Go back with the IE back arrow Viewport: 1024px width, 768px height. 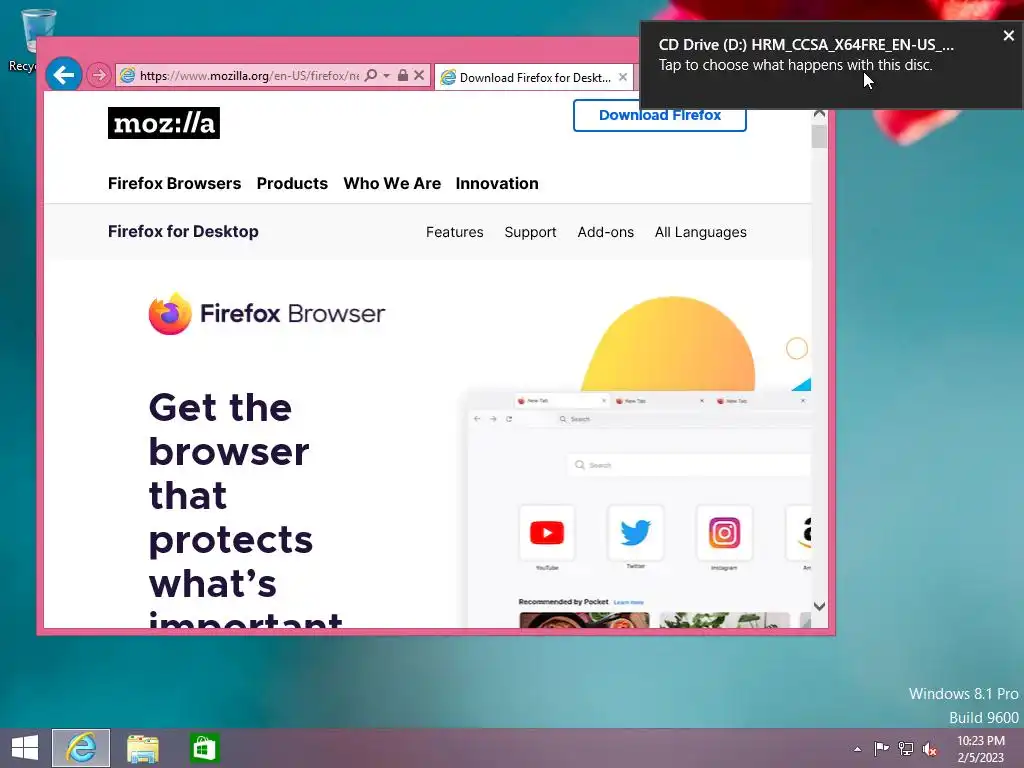click(x=64, y=76)
